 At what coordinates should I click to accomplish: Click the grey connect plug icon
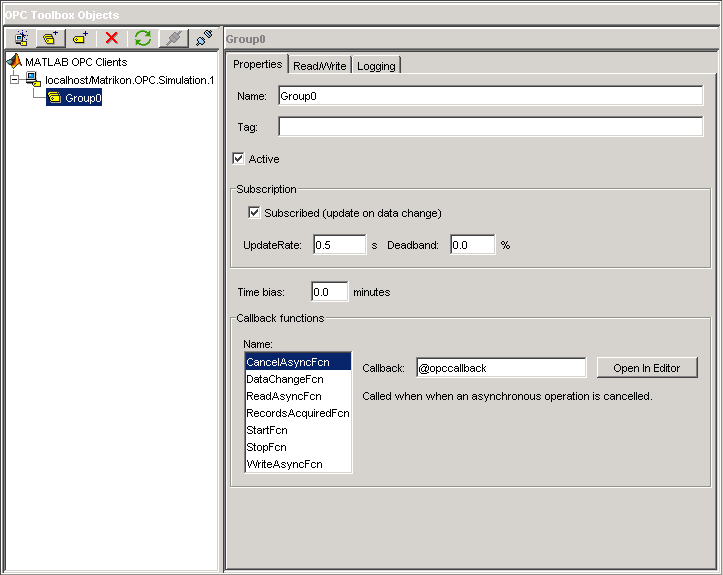point(174,38)
